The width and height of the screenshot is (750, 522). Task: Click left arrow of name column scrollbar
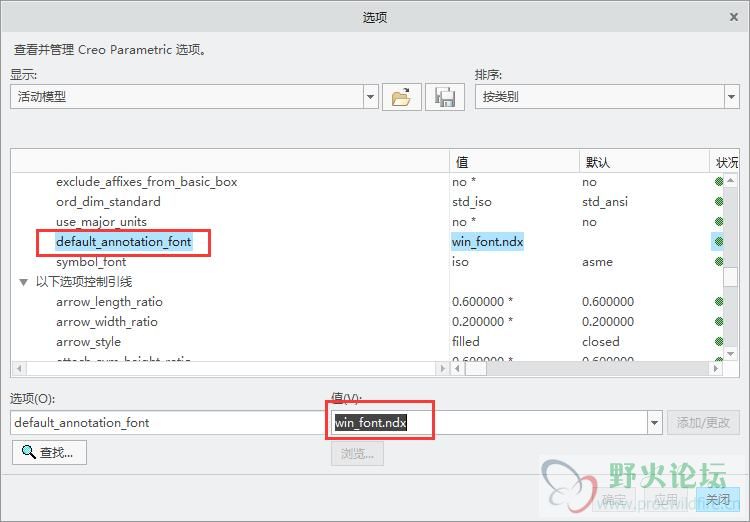[x=19, y=368]
